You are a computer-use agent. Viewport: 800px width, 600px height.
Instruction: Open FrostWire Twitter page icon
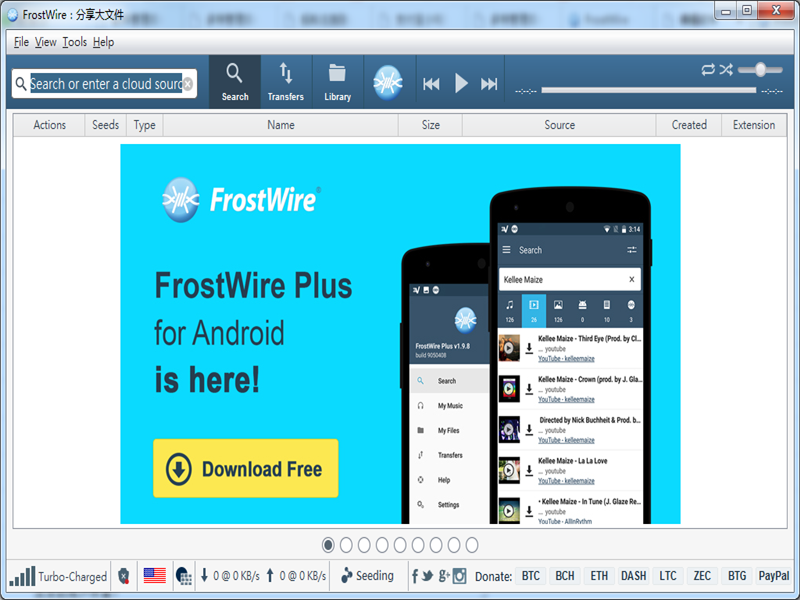coord(428,576)
